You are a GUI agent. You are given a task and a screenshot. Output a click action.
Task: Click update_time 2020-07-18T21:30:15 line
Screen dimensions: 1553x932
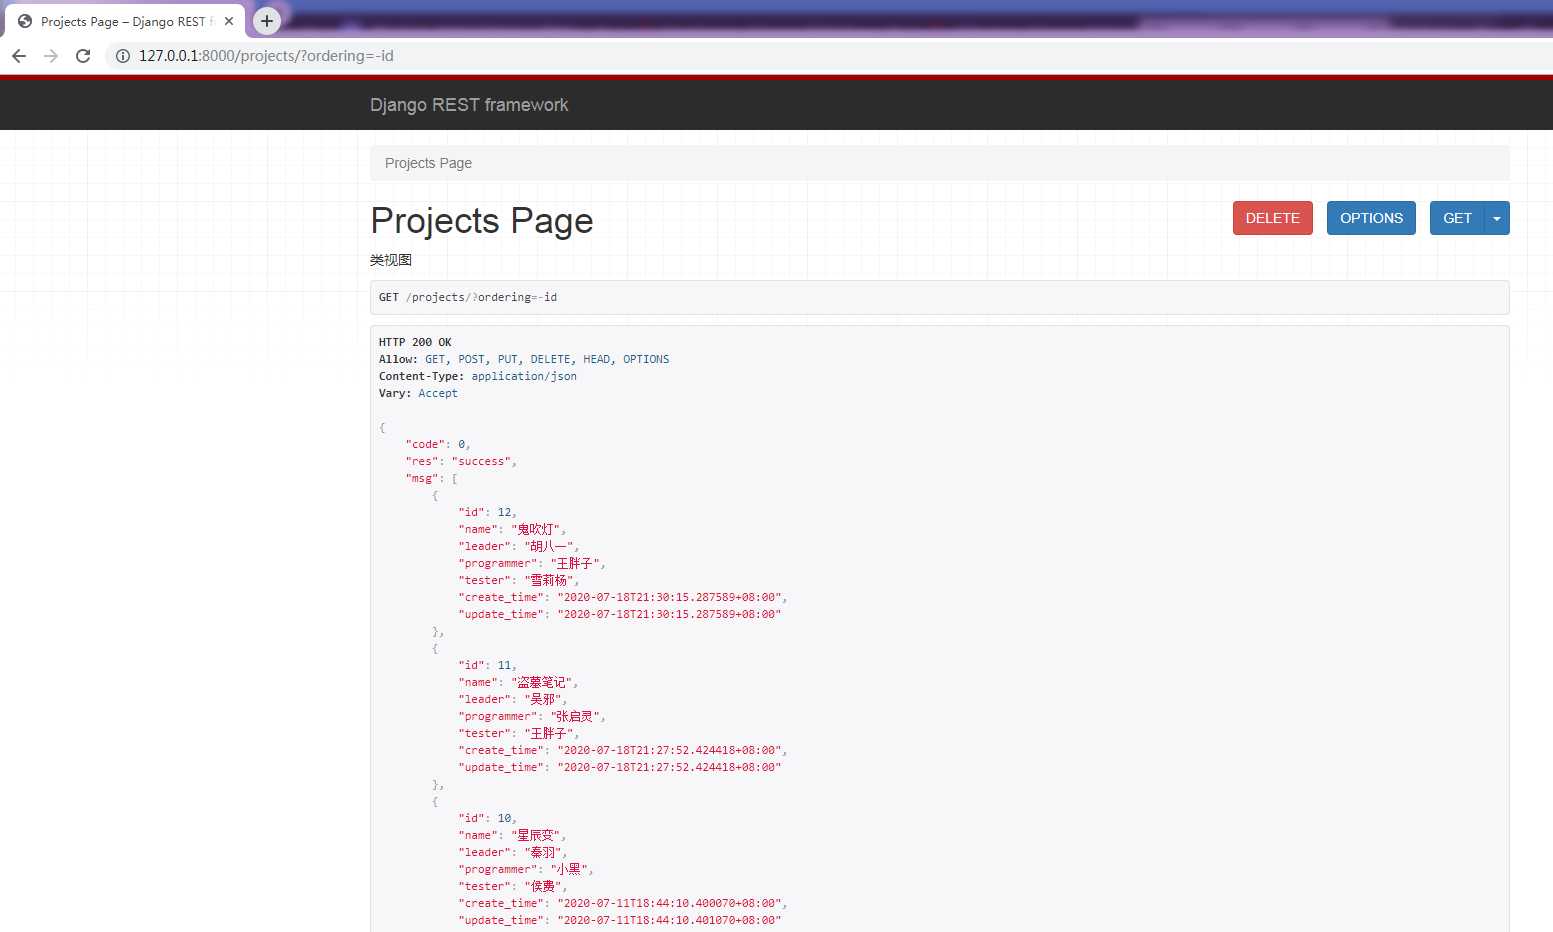point(620,614)
